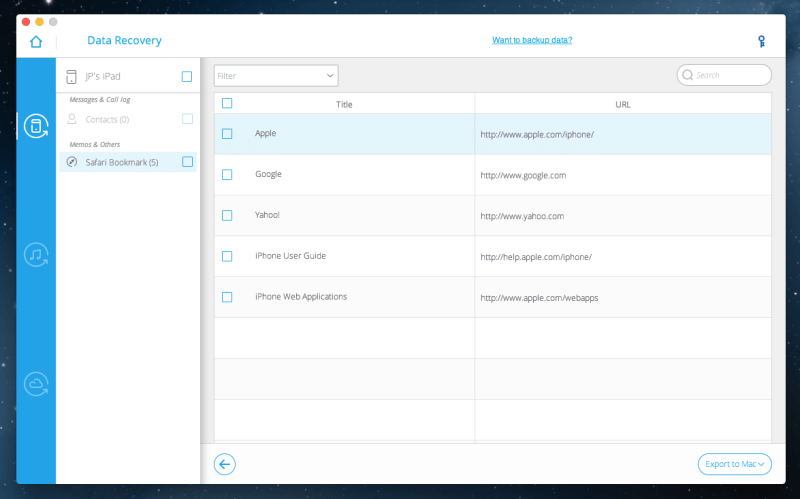The width and height of the screenshot is (800, 499).
Task: Check the Apple bookmark row checkbox
Action: tap(227, 134)
